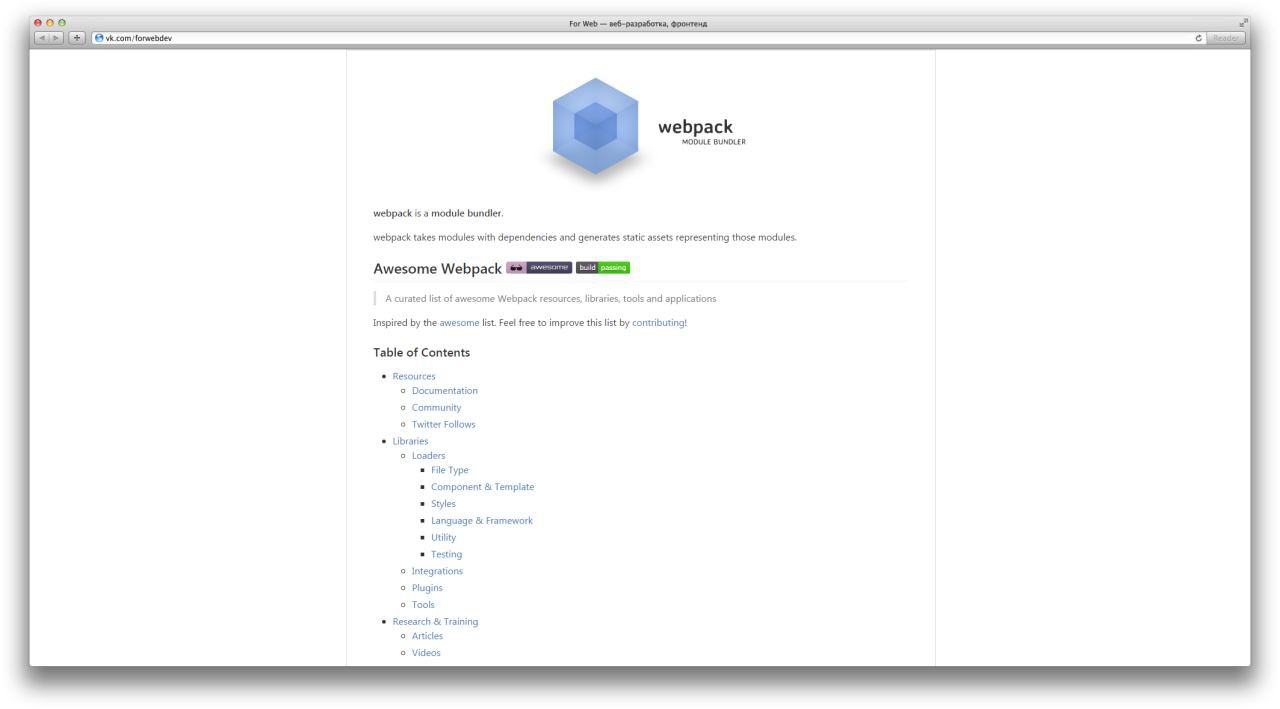Jump to Language & Framework section

[x=482, y=521]
